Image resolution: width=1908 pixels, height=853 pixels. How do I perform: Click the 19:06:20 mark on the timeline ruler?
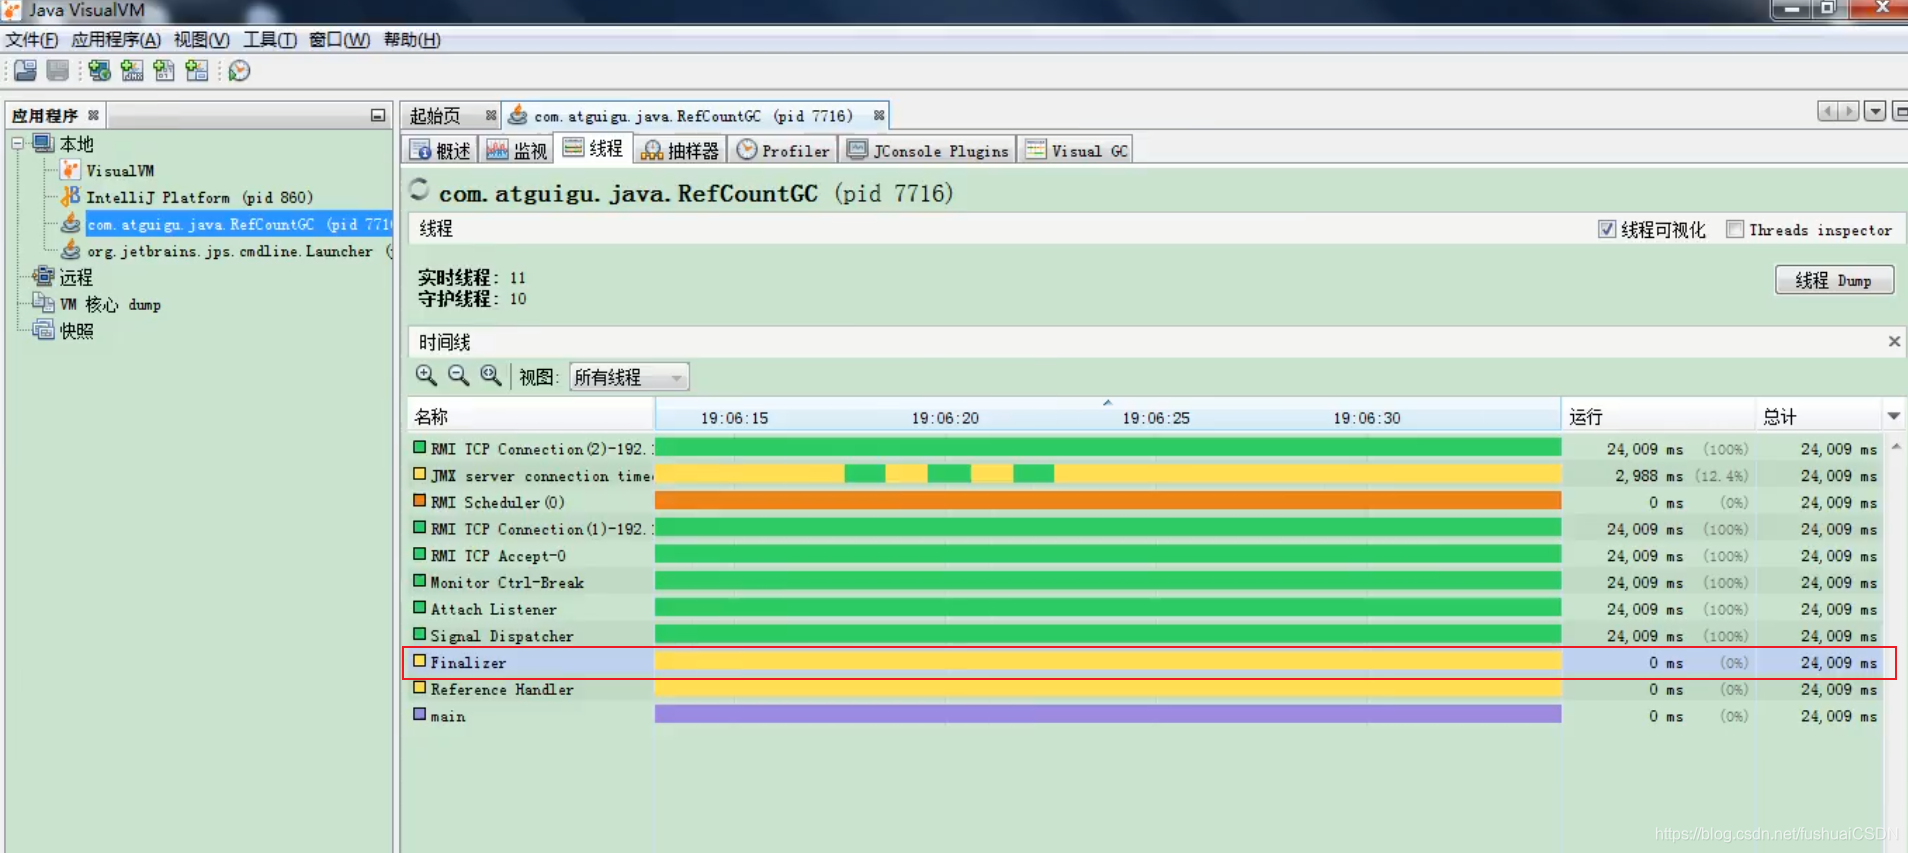point(945,418)
